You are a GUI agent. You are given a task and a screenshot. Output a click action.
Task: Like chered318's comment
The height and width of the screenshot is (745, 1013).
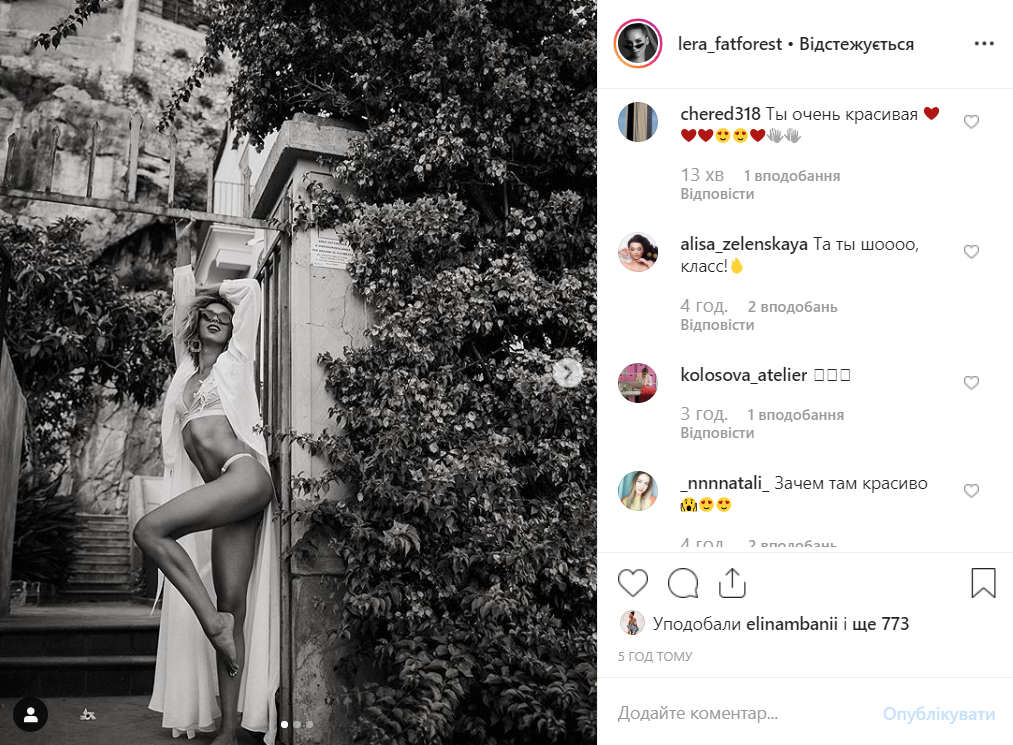[971, 122]
